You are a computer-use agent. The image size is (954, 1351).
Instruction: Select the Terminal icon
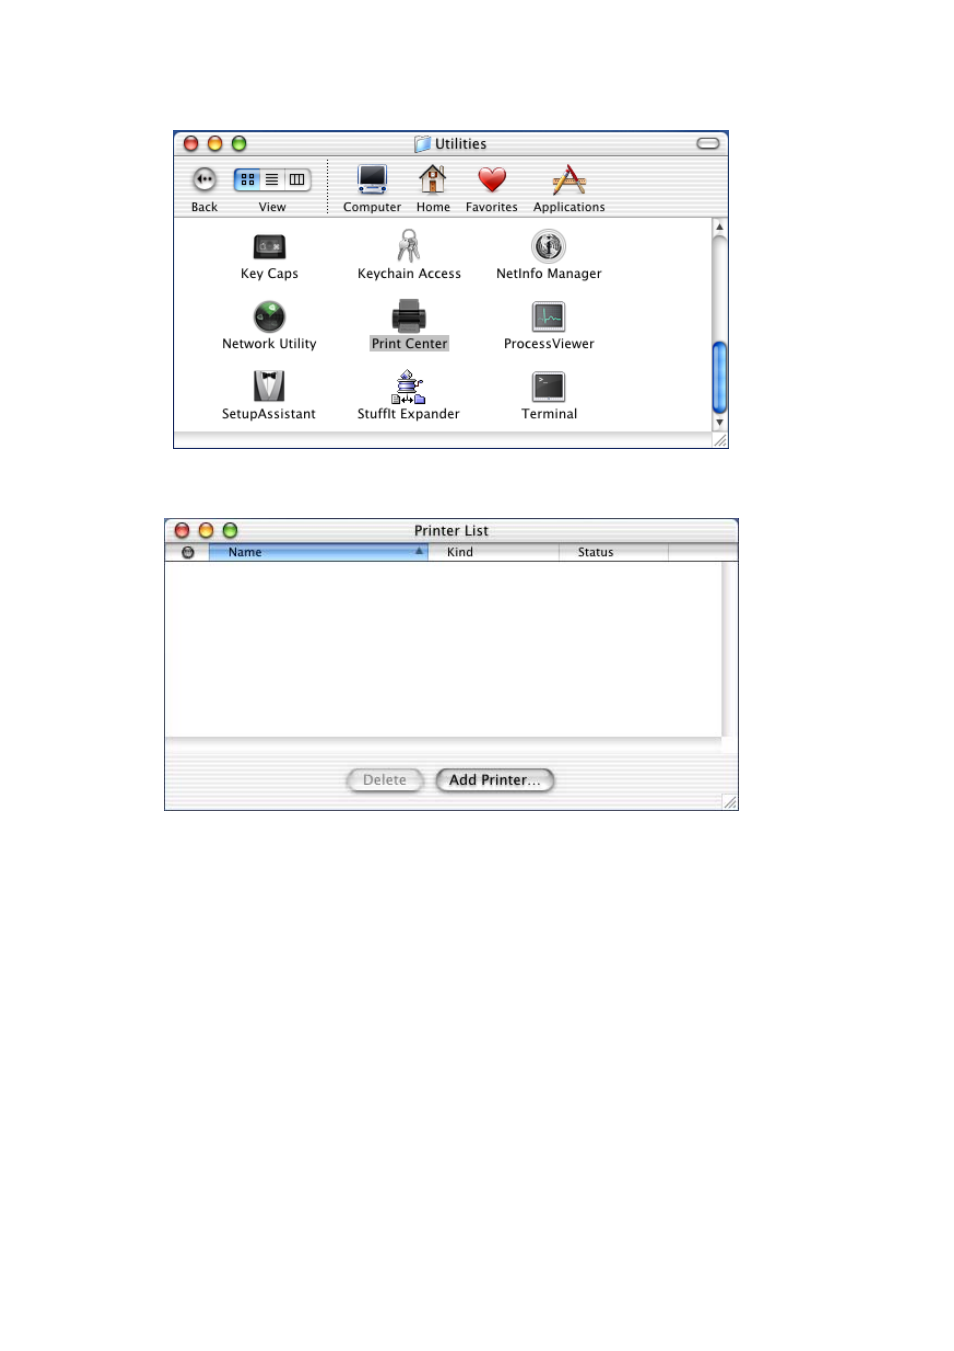tap(548, 387)
